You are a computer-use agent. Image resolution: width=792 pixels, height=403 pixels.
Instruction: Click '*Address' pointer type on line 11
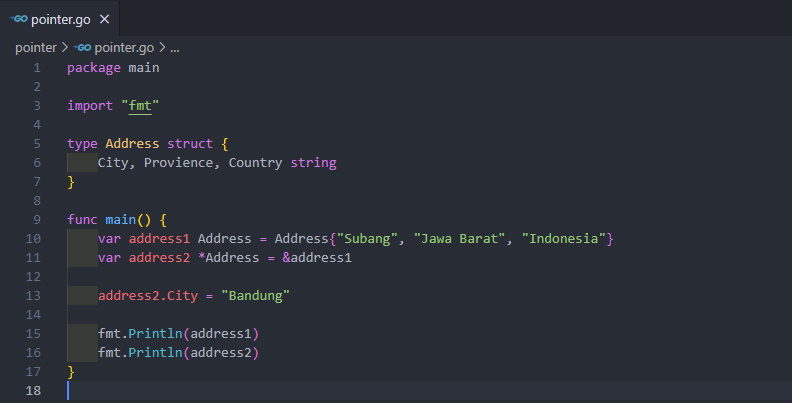pos(228,258)
